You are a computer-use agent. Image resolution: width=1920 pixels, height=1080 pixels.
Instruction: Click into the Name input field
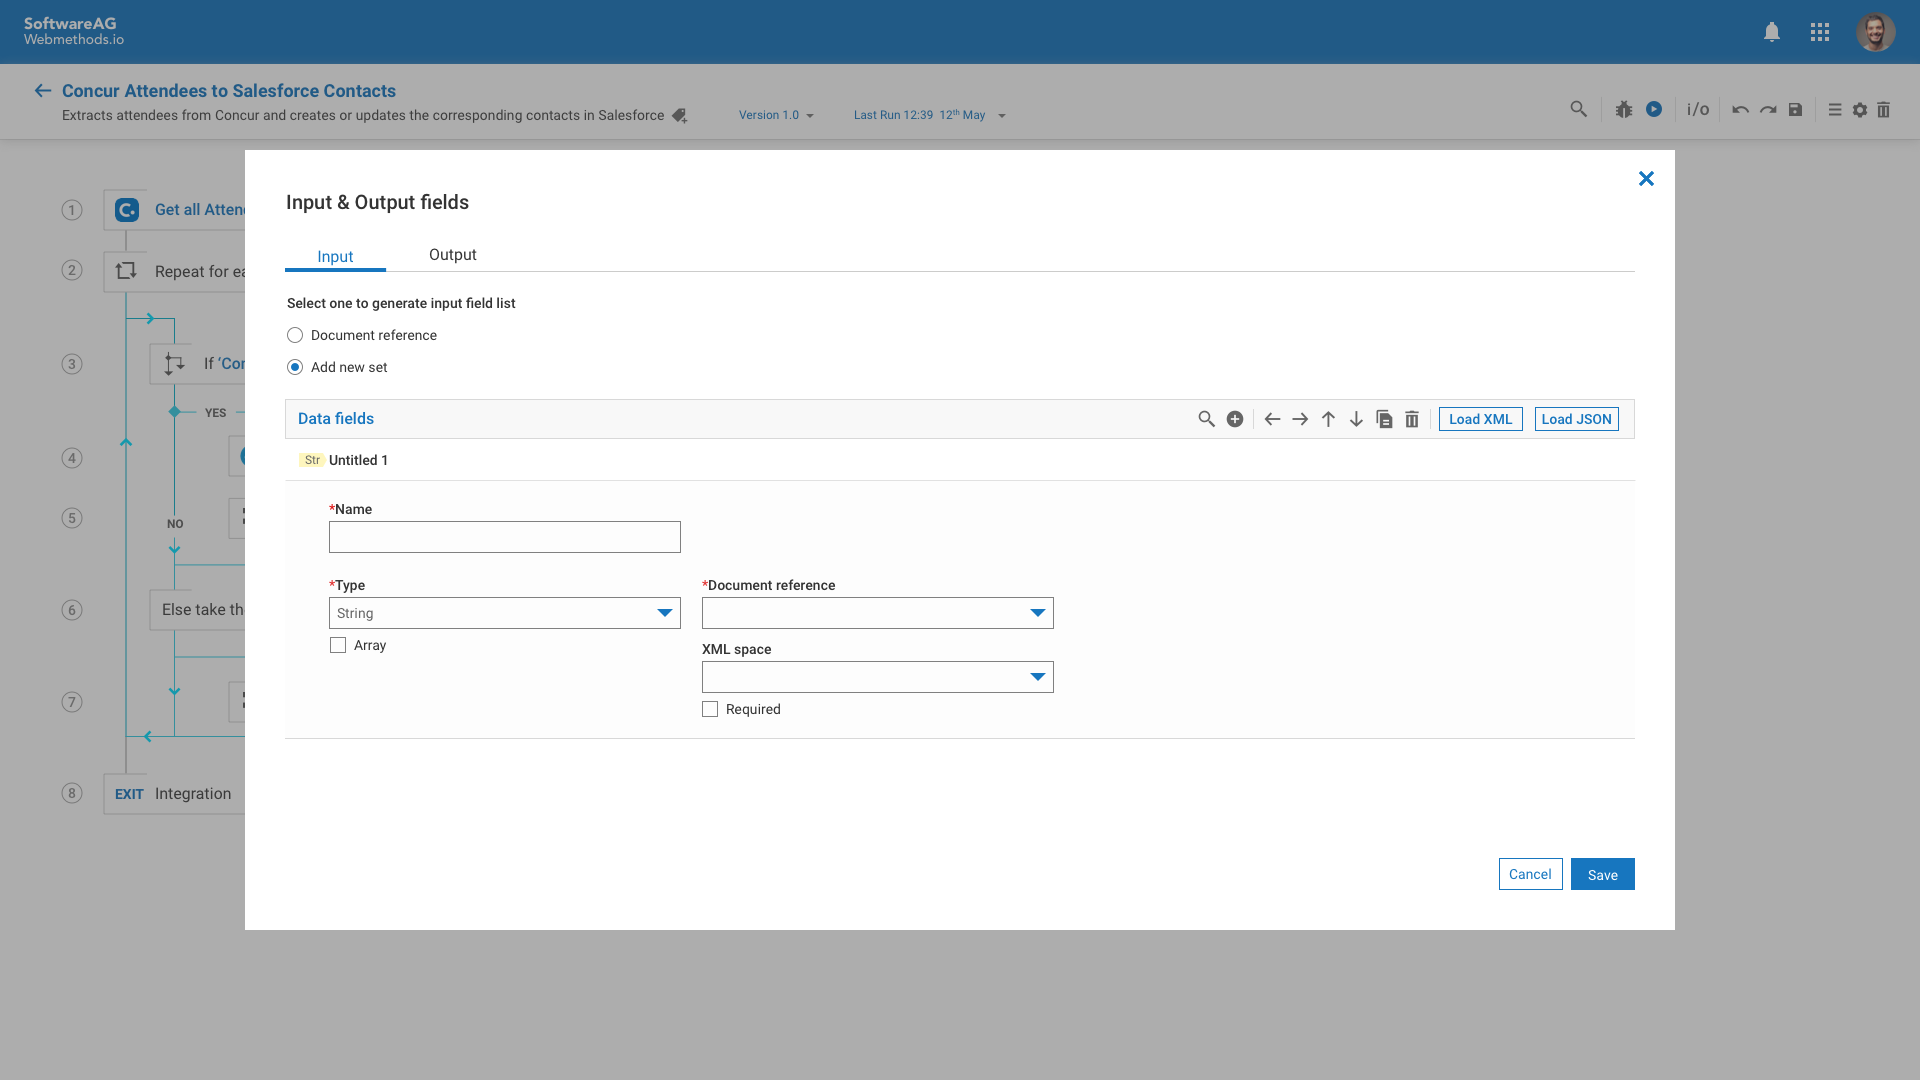point(505,537)
